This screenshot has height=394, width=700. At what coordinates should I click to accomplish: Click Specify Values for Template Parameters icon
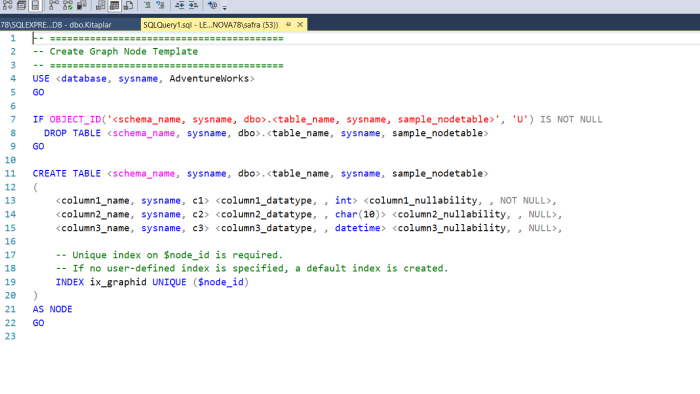pyautogui.click(x=212, y=5)
